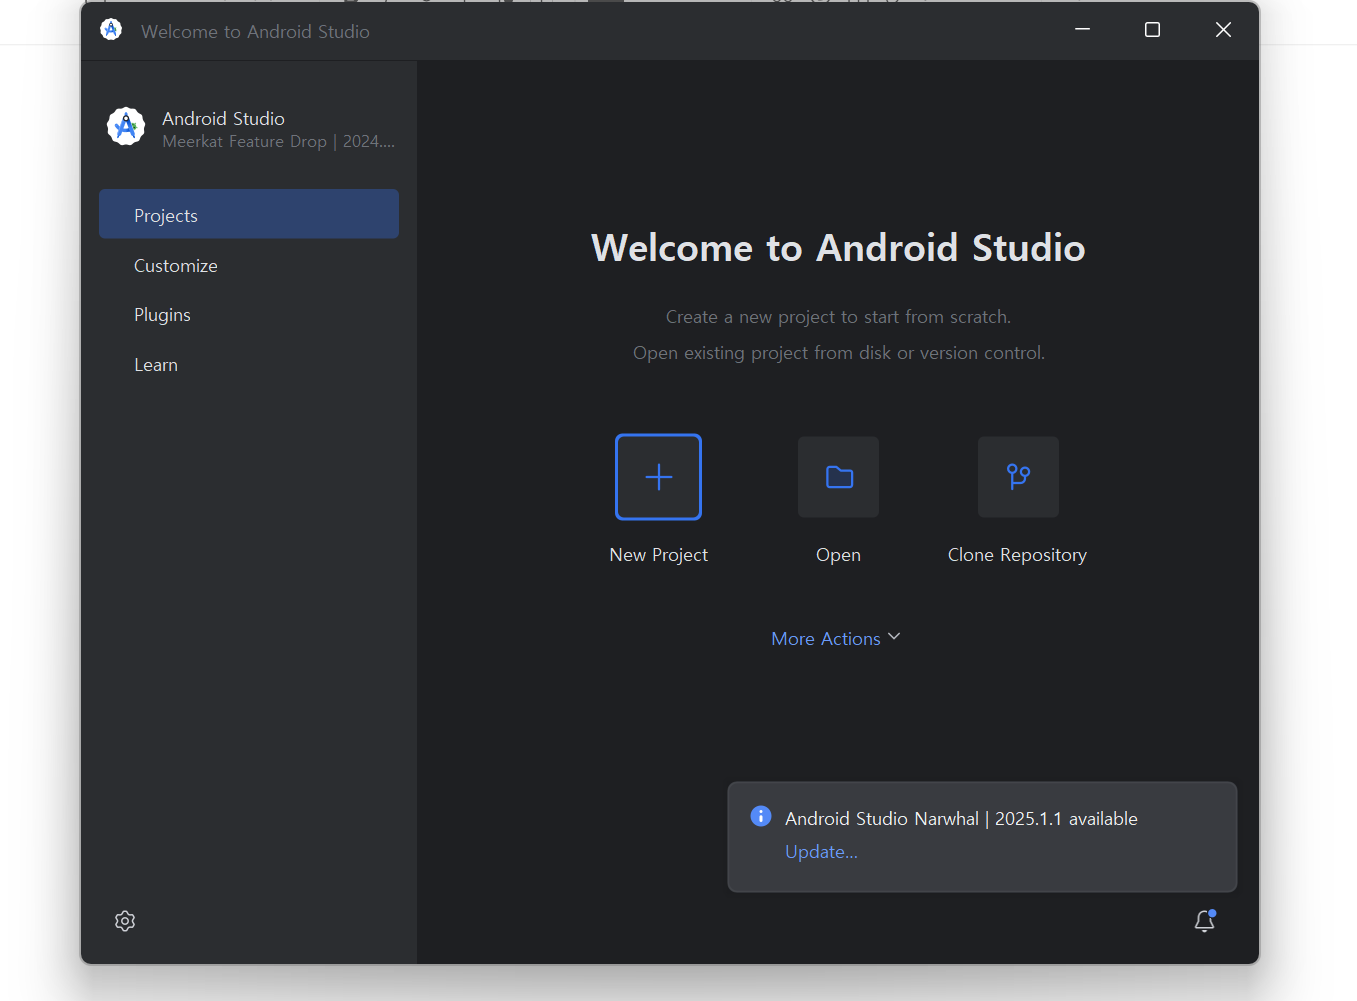Click the Update... link
This screenshot has height=1001, width=1357.
(821, 852)
